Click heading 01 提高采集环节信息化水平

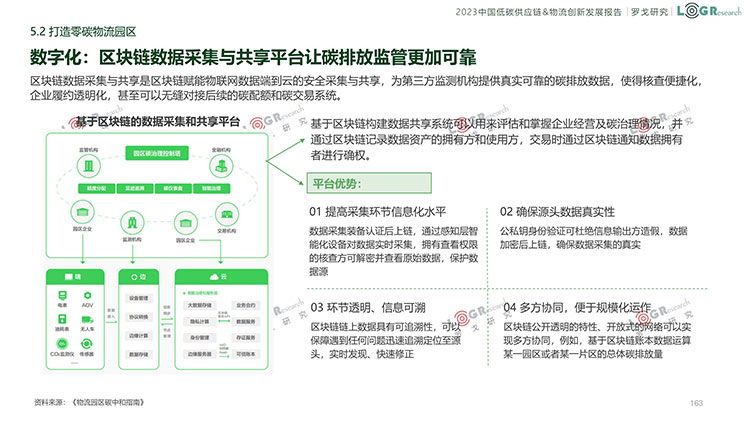coord(378,211)
